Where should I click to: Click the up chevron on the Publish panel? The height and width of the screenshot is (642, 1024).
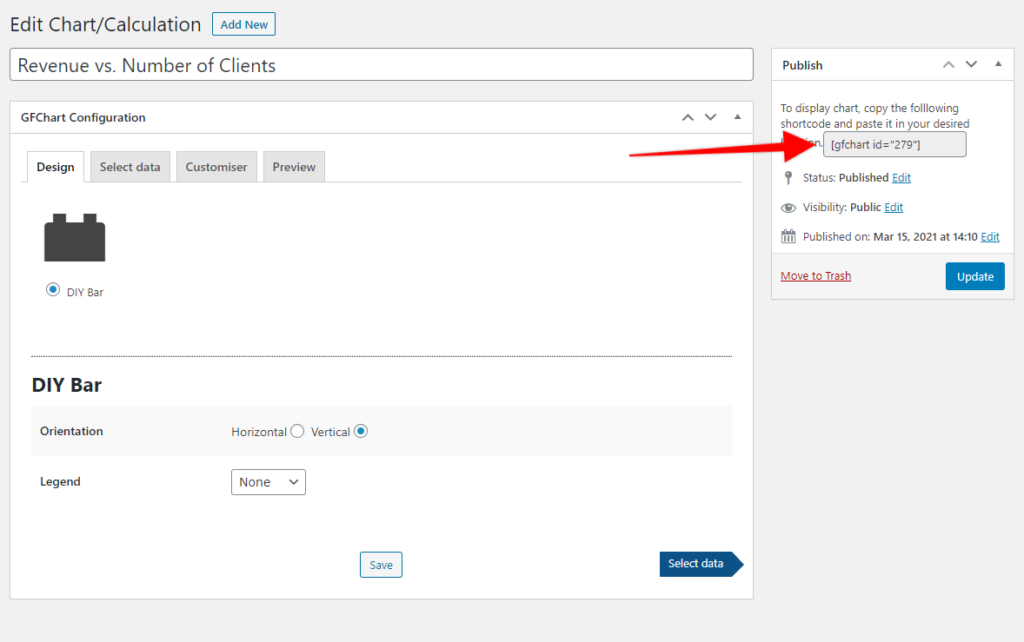point(948,64)
